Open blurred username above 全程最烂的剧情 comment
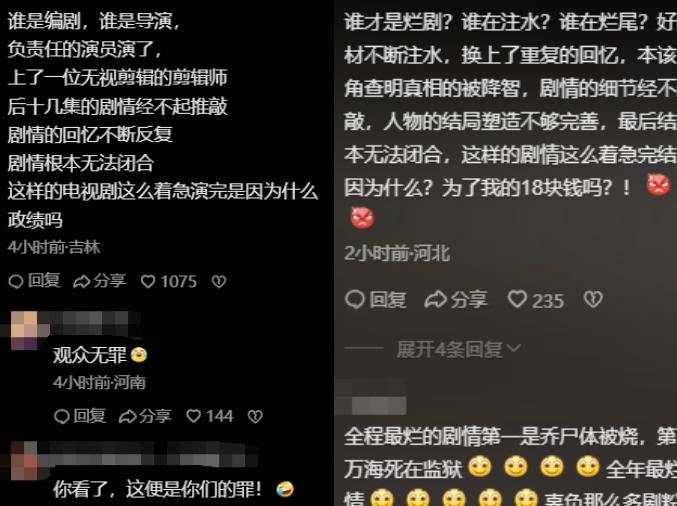Screen dimensions: 677x506 (x=374, y=398)
